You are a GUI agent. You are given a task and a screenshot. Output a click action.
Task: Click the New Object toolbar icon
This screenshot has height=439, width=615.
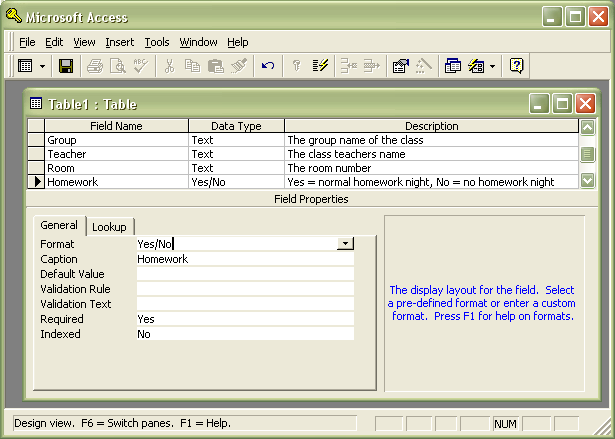tap(476, 66)
